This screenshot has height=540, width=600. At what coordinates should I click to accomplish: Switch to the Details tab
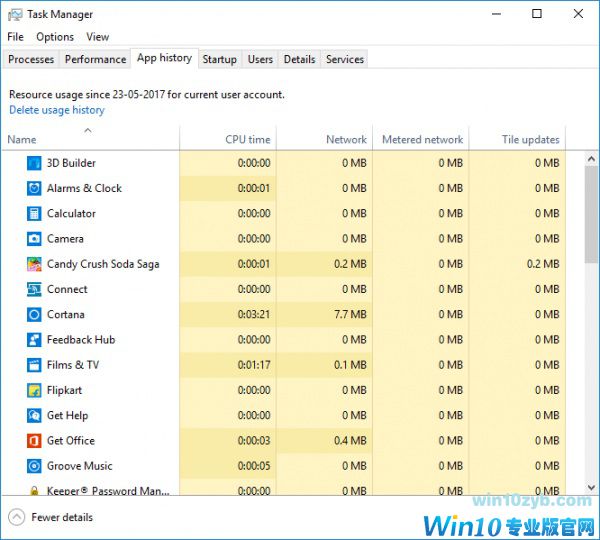pyautogui.click(x=300, y=59)
